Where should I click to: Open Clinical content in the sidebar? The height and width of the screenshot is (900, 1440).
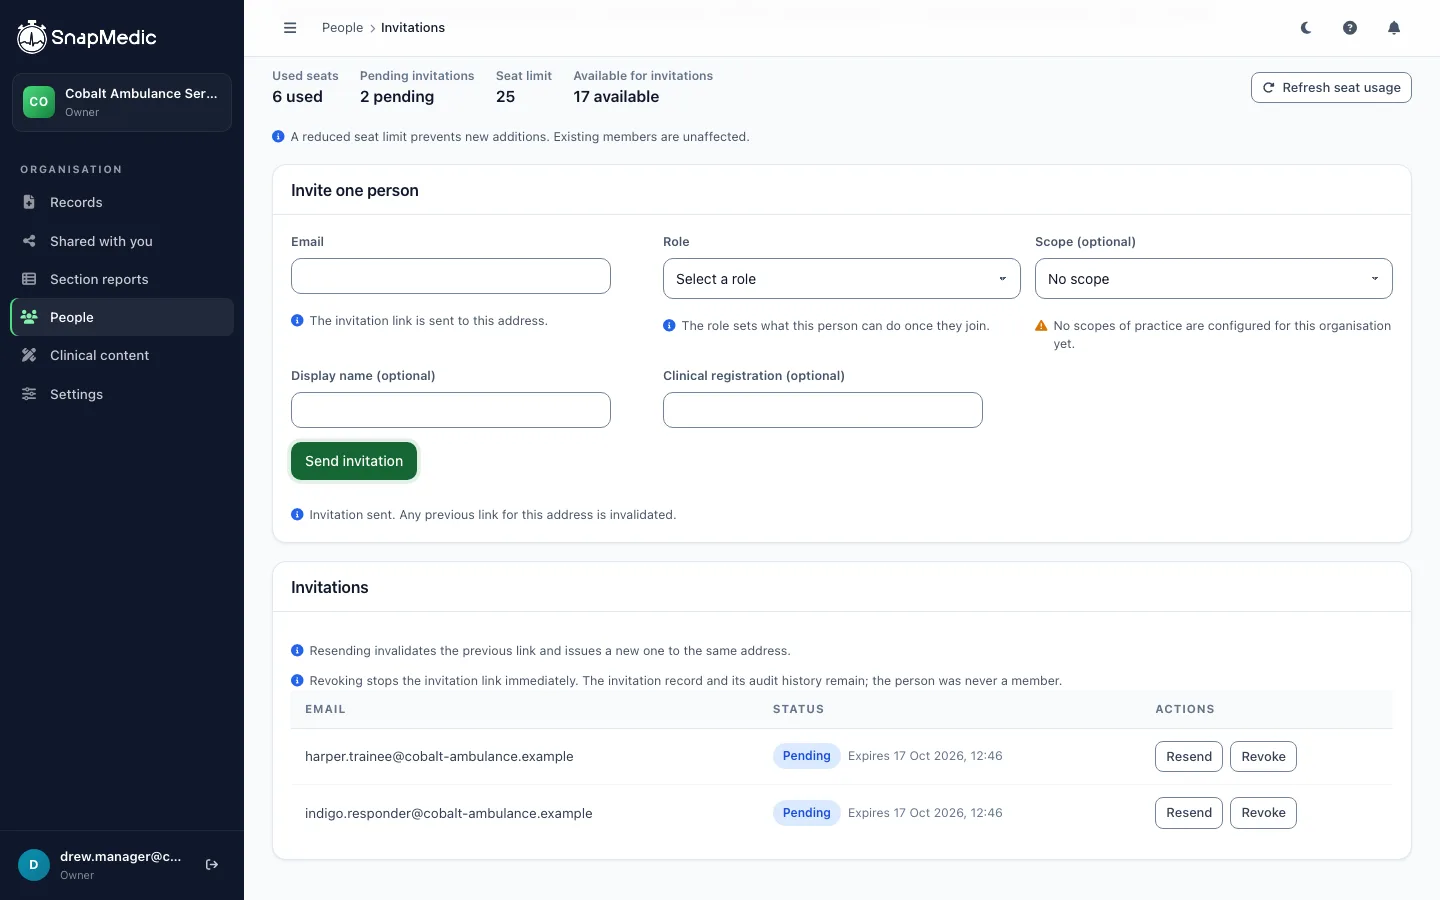click(122, 355)
